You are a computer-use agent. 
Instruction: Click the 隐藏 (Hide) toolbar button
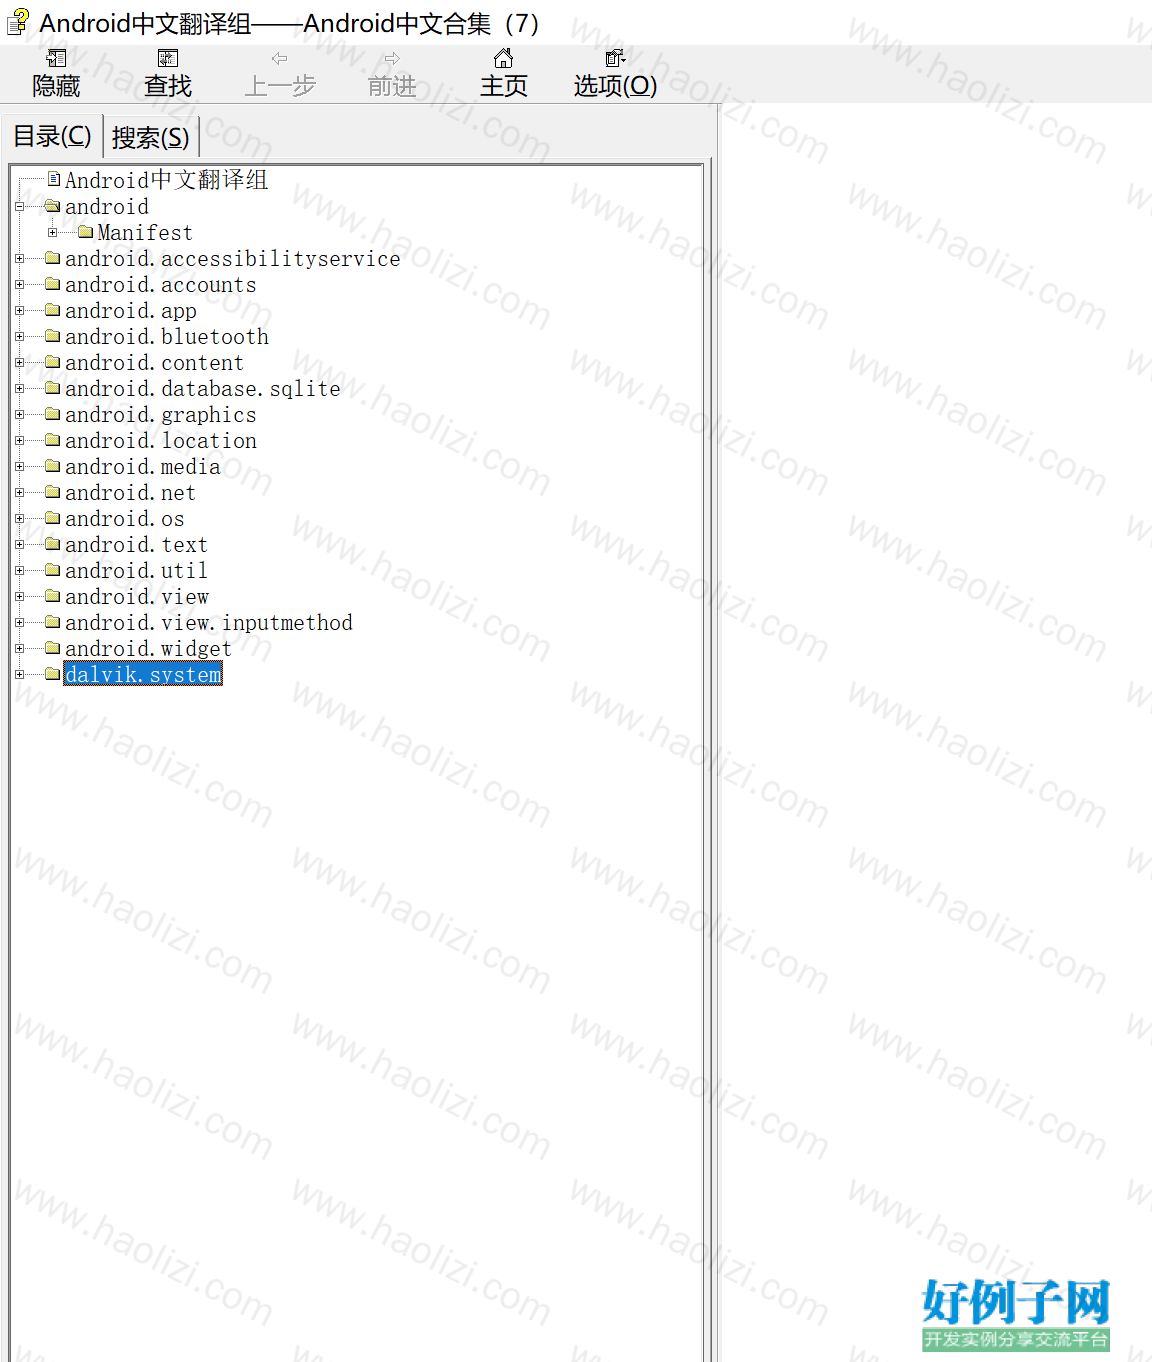point(56,74)
